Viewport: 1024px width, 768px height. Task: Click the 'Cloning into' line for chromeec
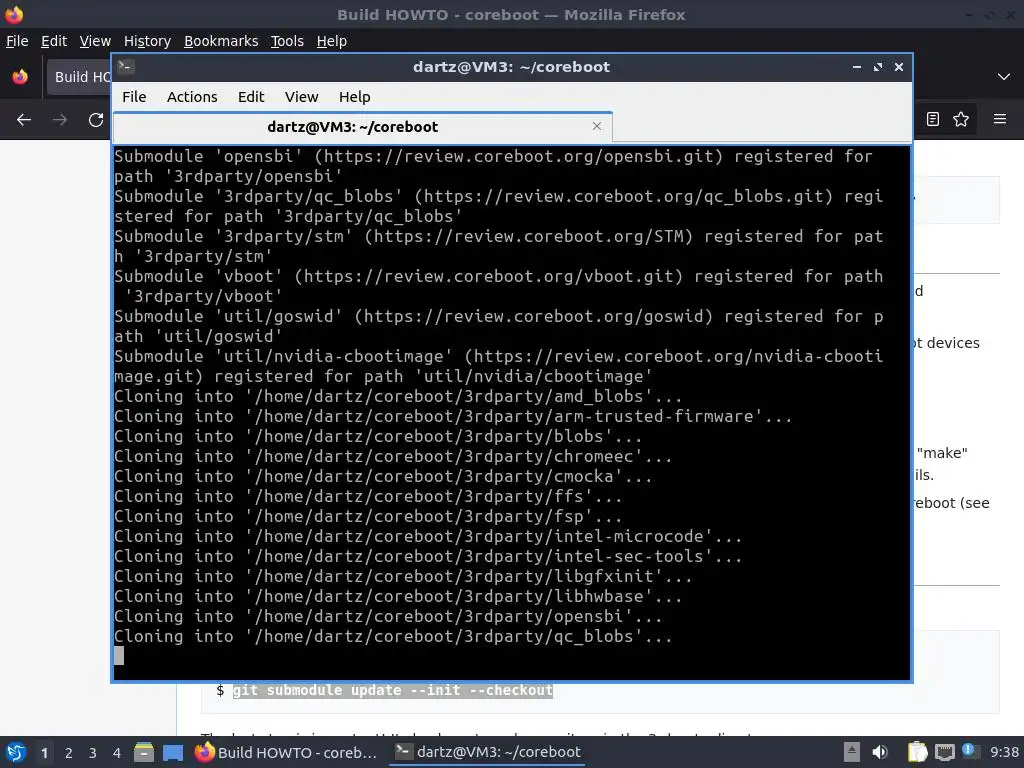point(393,456)
